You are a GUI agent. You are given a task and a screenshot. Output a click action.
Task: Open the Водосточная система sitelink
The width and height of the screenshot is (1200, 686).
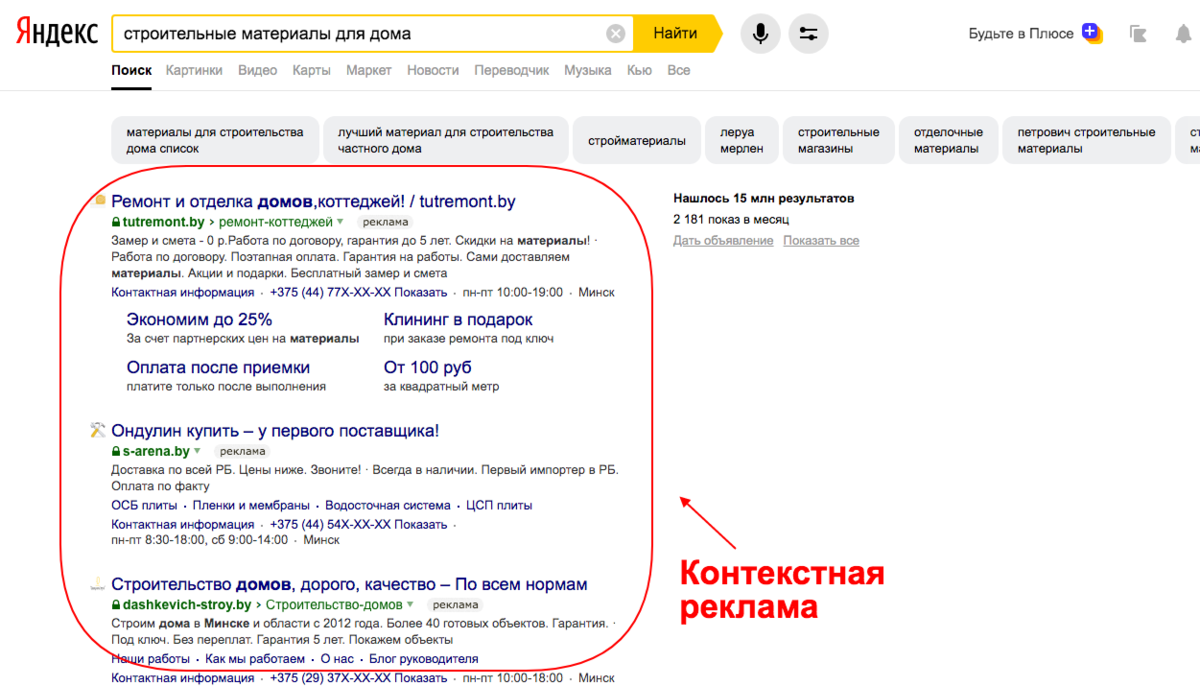click(x=388, y=505)
